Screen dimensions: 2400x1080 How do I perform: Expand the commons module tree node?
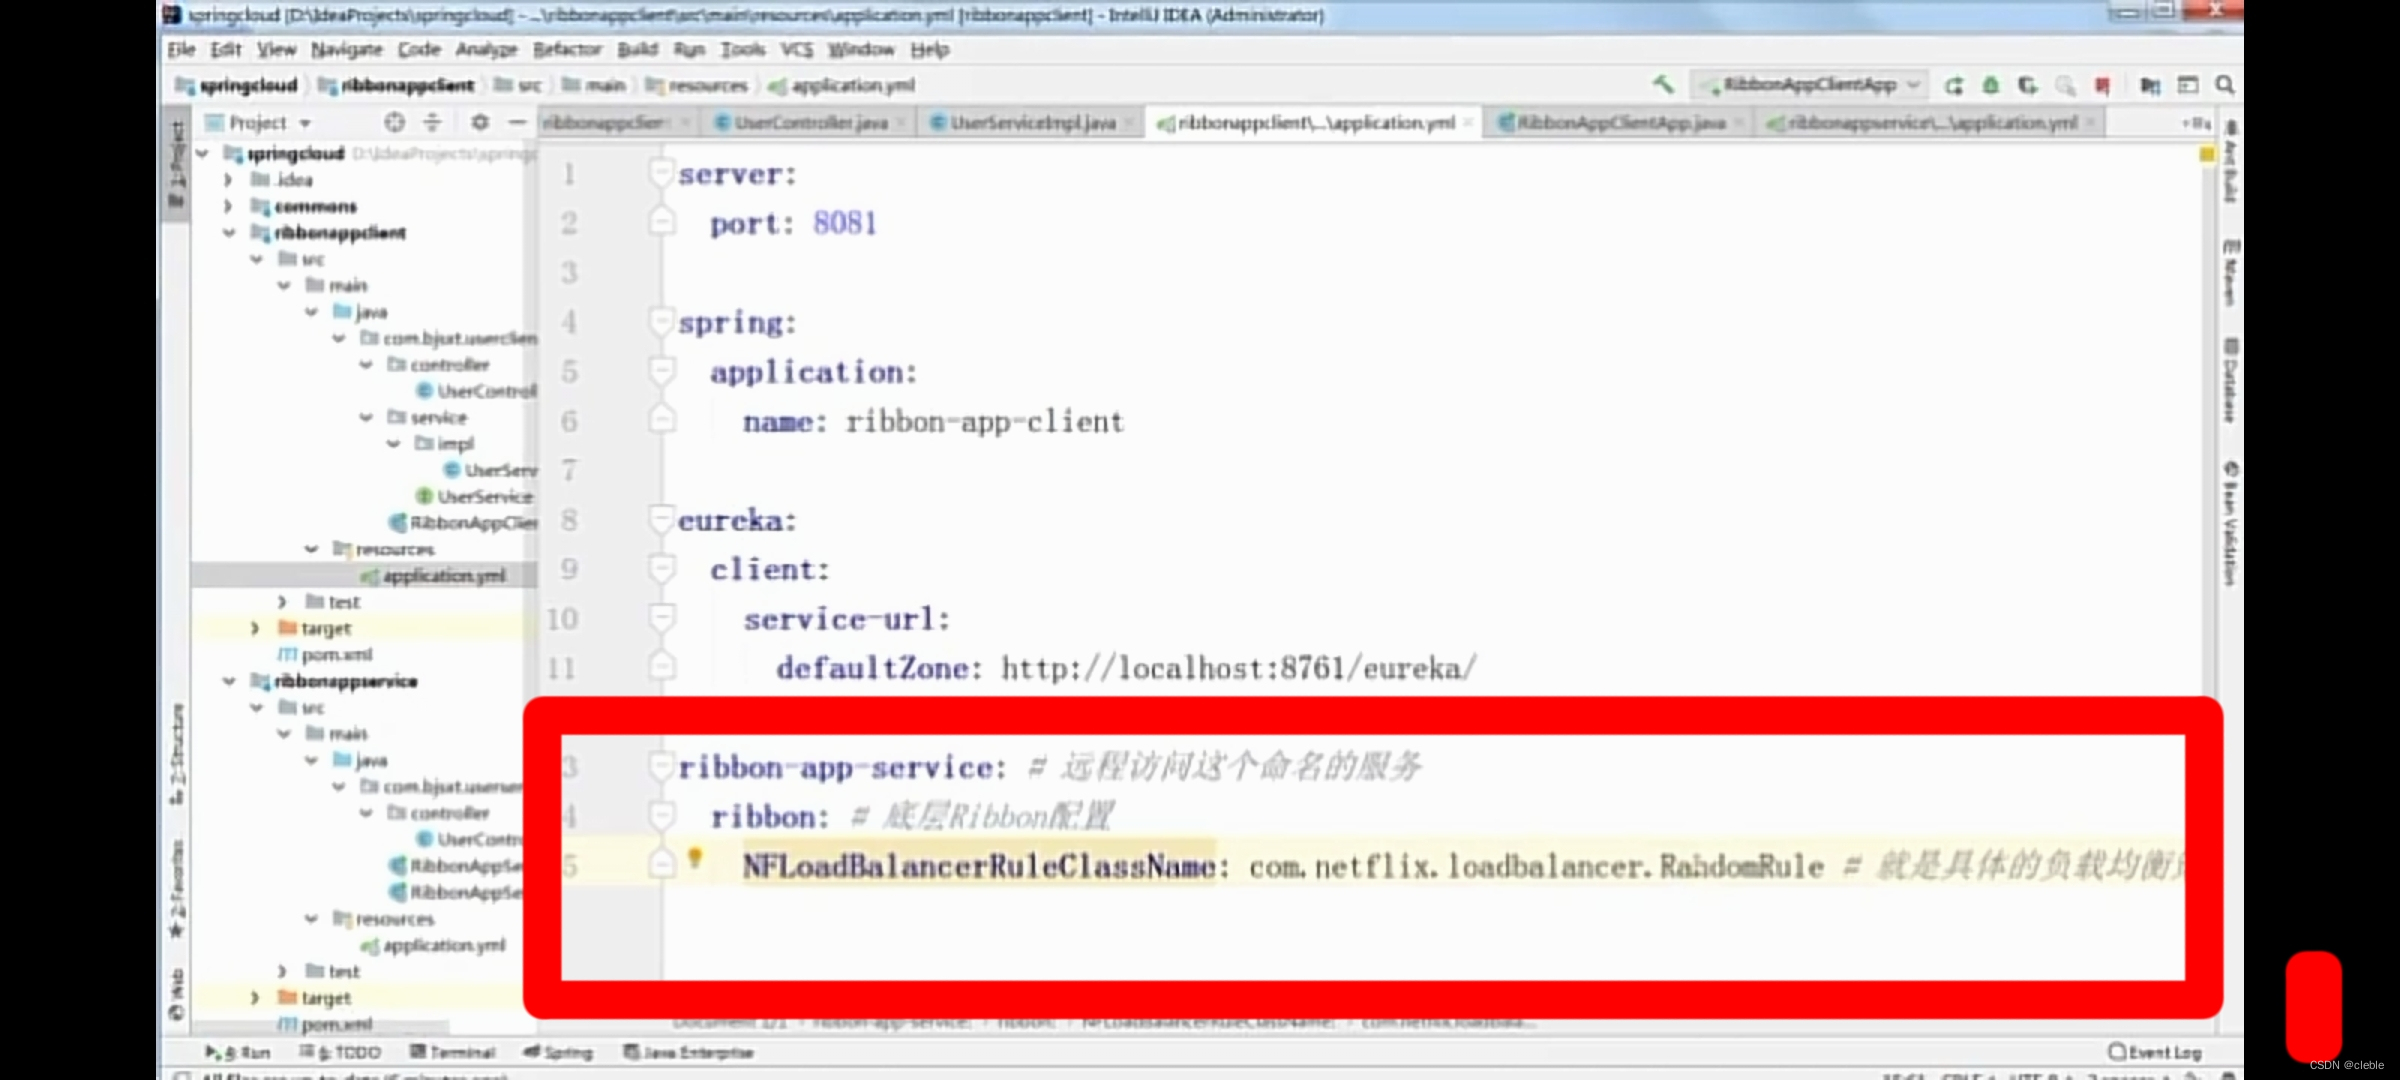click(x=229, y=206)
